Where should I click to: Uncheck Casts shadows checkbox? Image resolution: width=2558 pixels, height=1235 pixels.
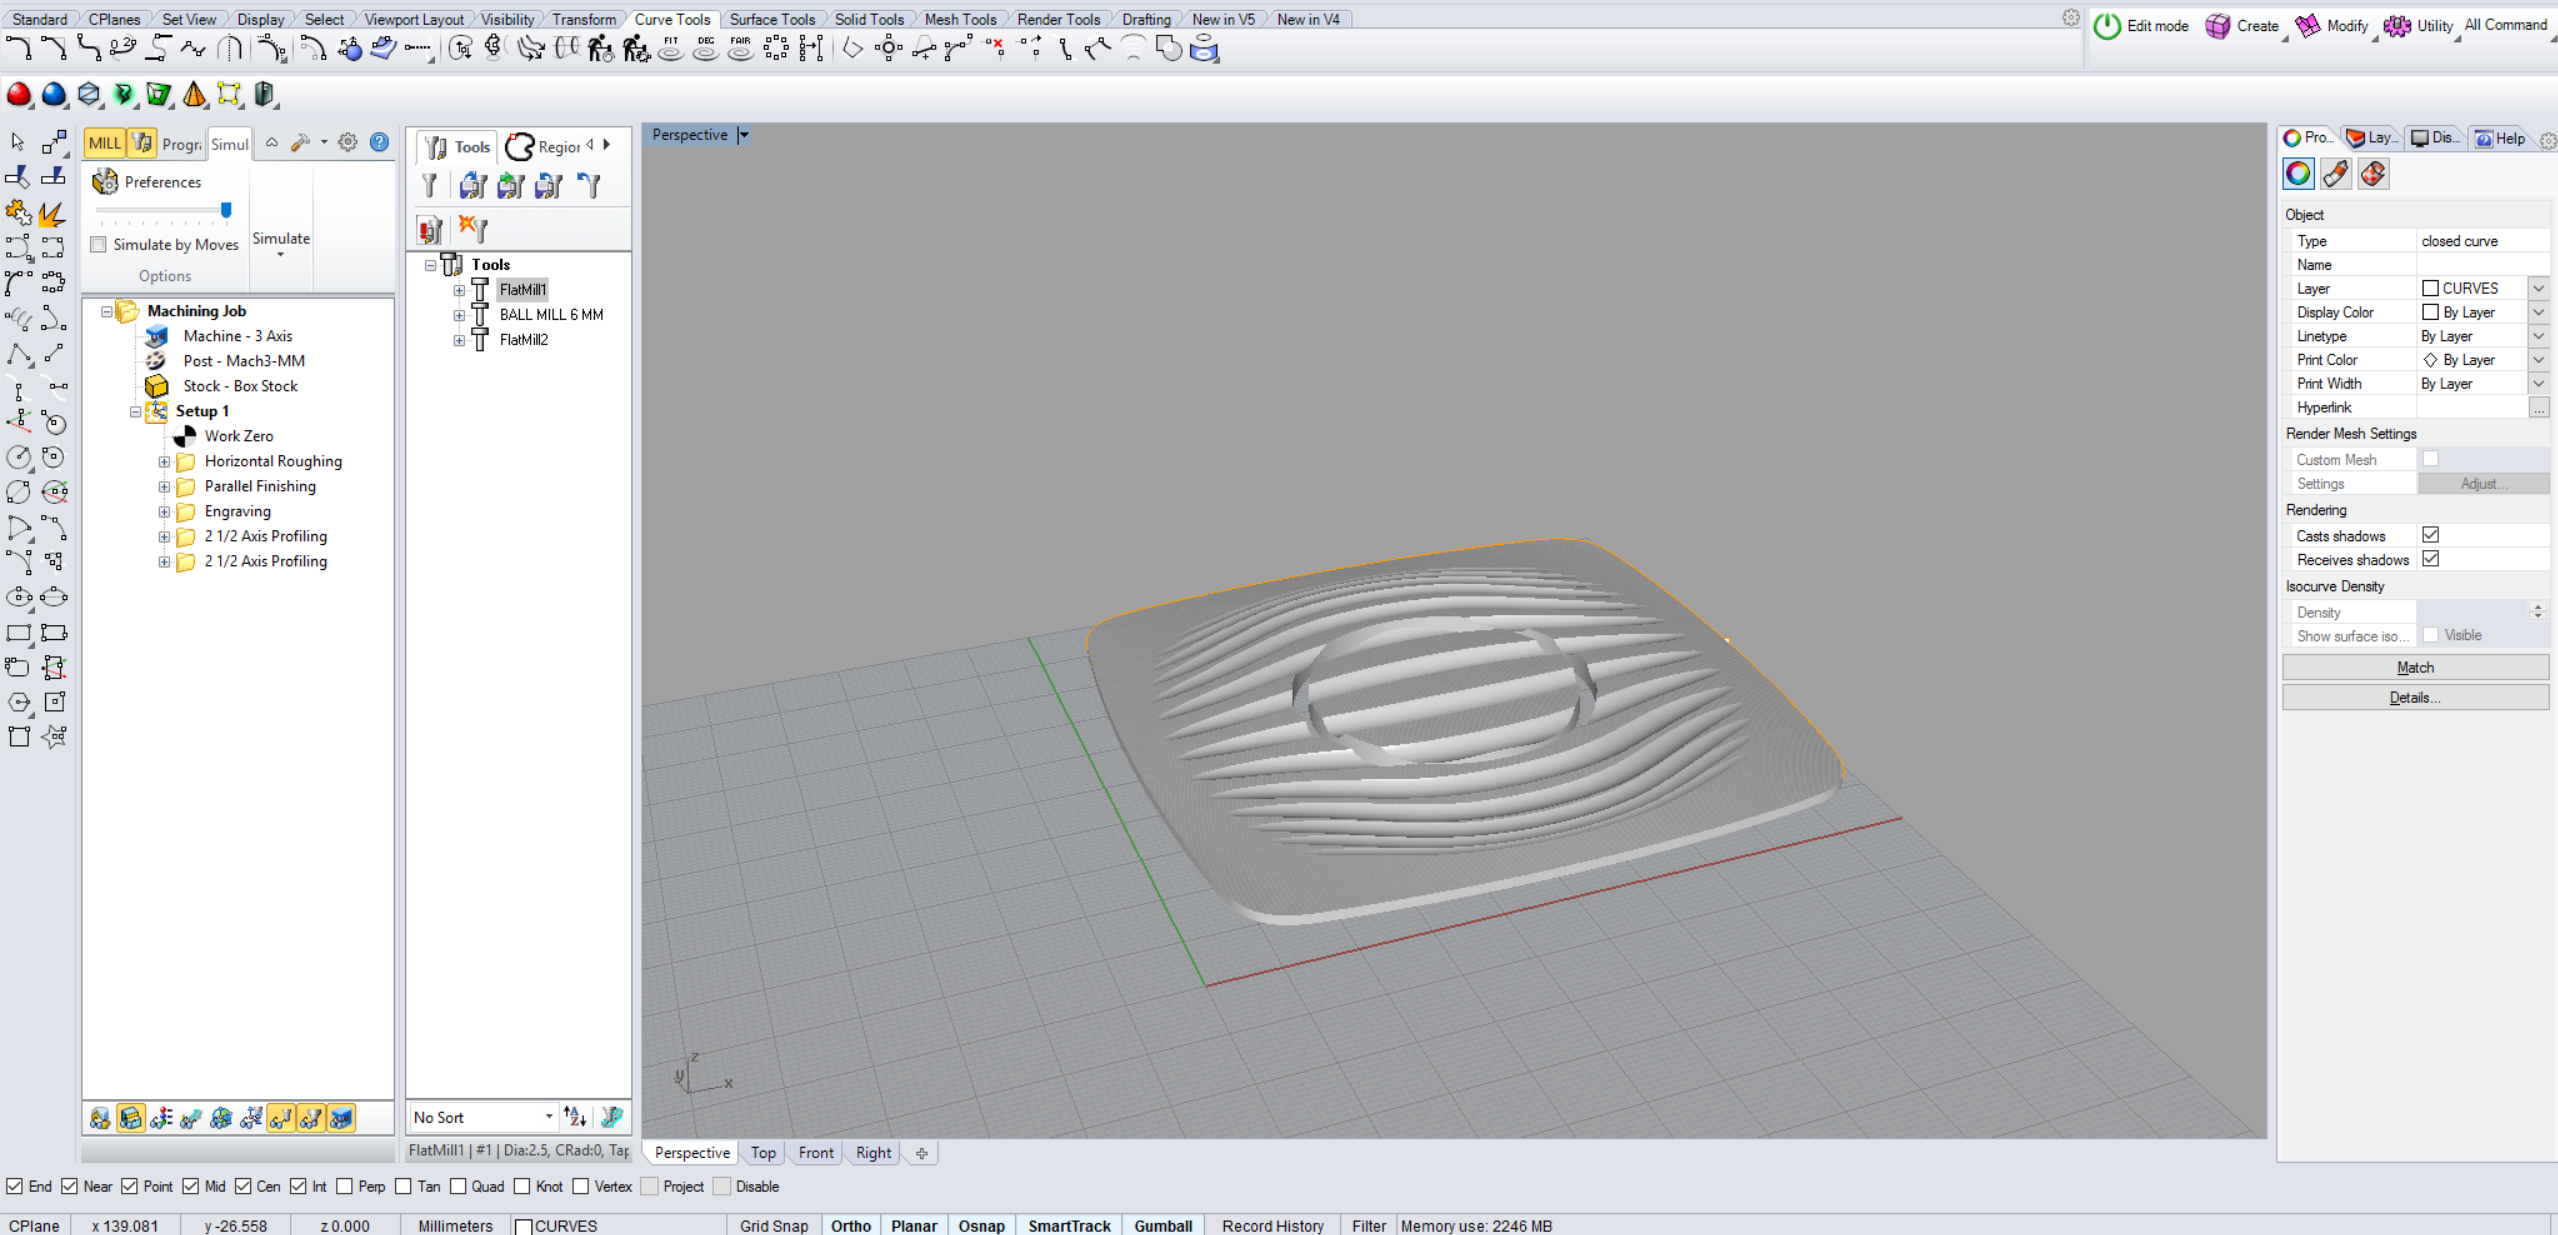point(2430,535)
